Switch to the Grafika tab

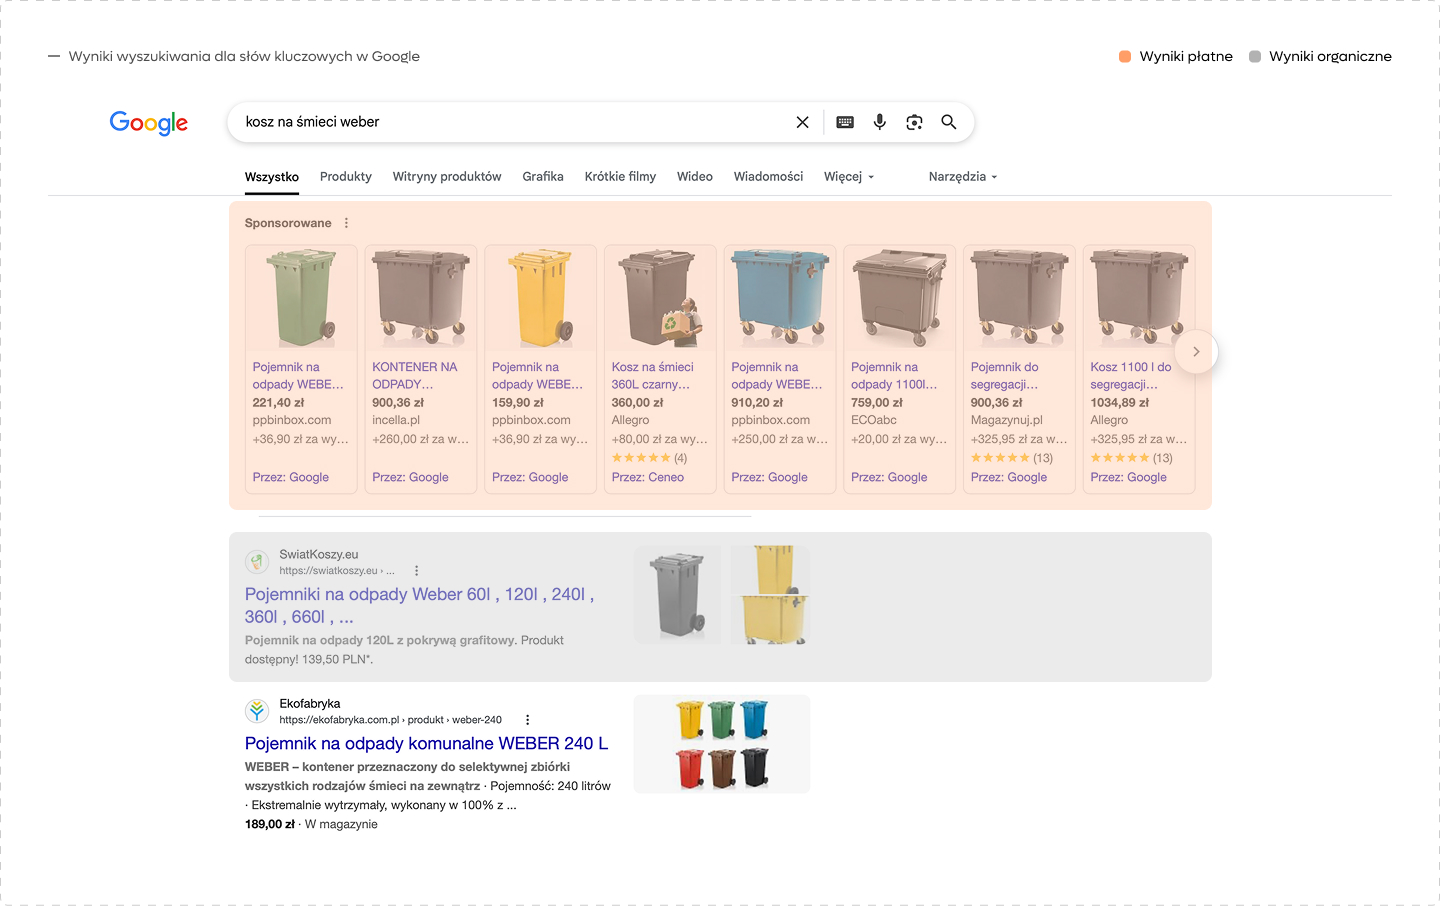(543, 177)
